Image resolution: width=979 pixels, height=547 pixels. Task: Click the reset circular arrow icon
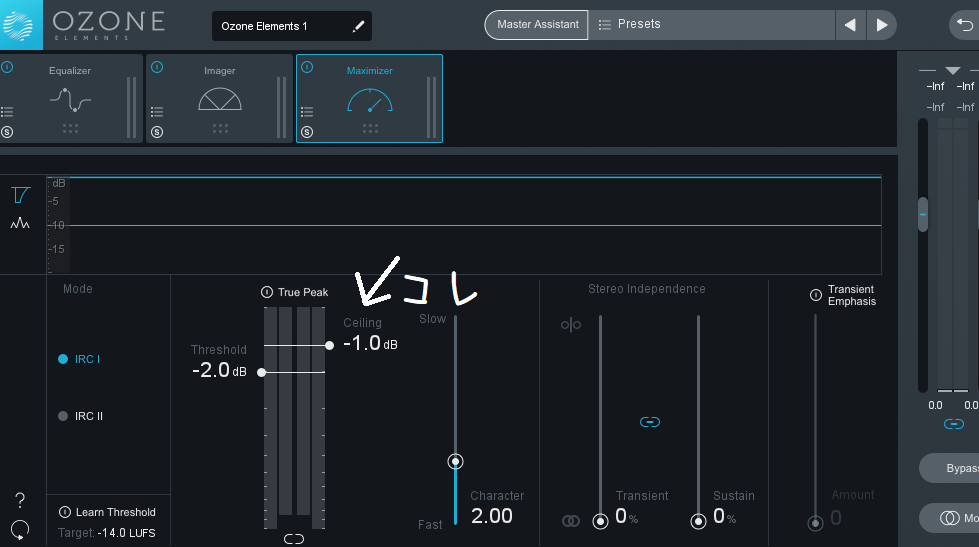coord(20,530)
